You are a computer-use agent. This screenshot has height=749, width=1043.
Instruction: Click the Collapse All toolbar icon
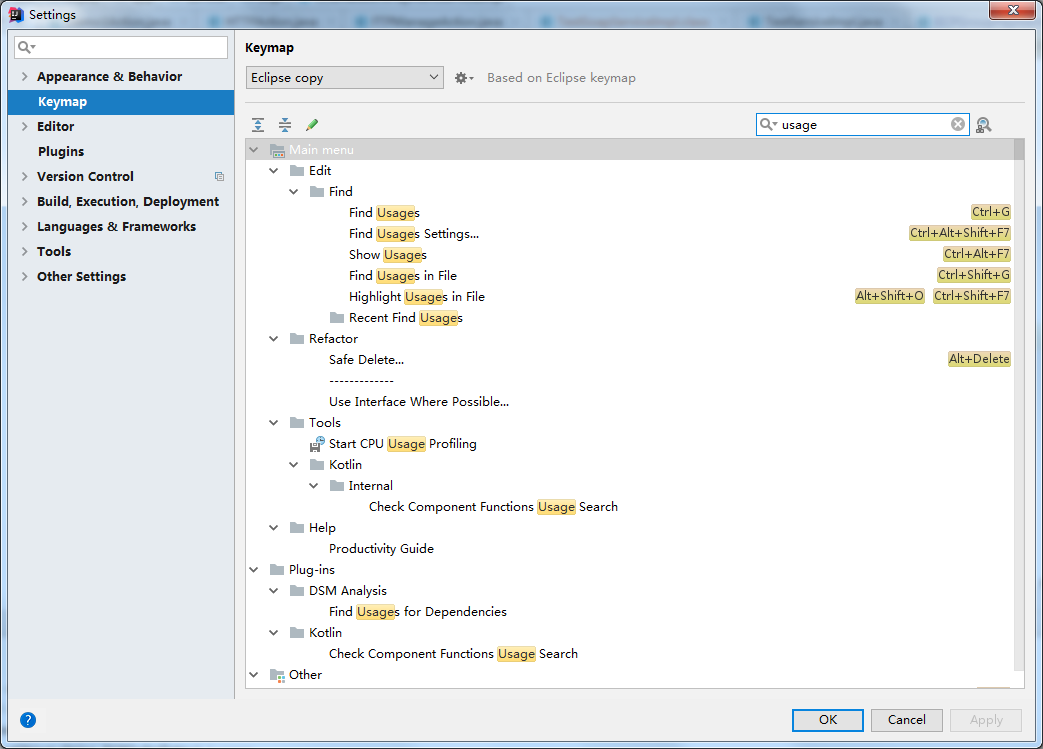pyautogui.click(x=285, y=125)
